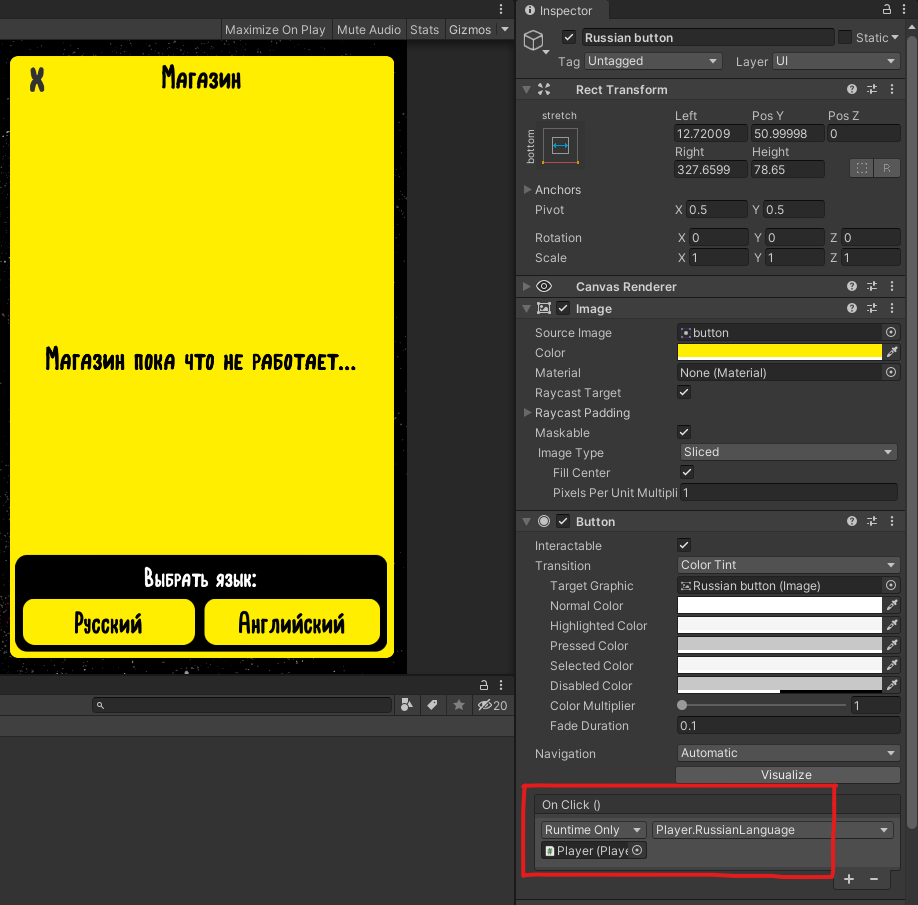Screen dimensions: 918x905
Task: Pick Normal Color with the eyedropper
Action: pyautogui.click(x=892, y=606)
